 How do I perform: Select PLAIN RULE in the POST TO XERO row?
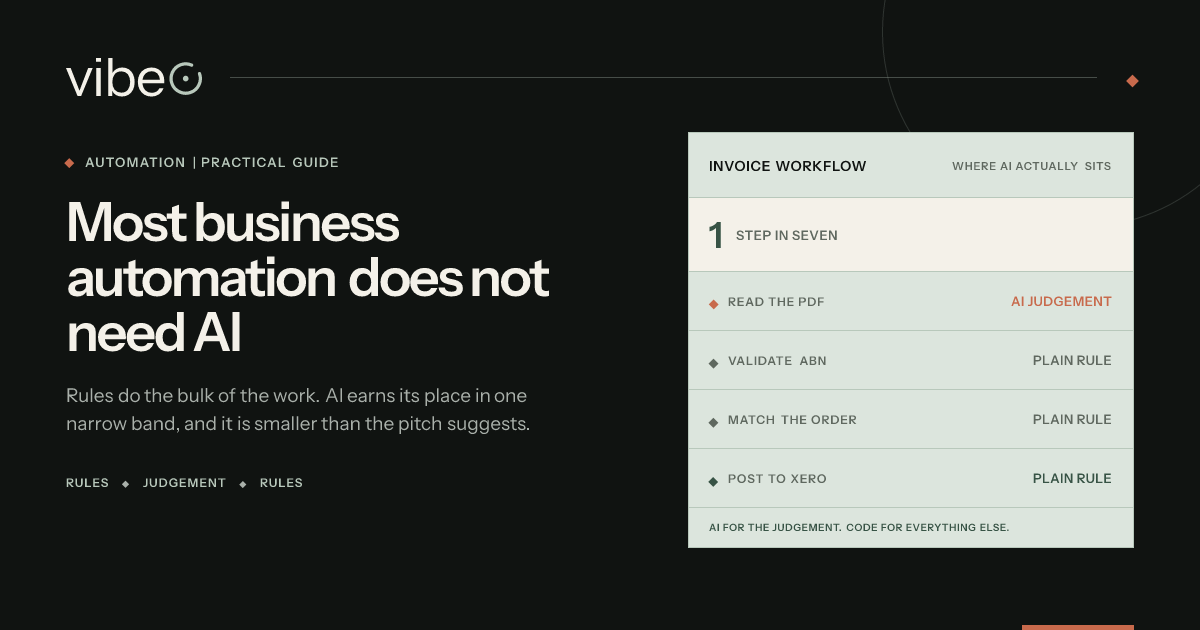1072,478
